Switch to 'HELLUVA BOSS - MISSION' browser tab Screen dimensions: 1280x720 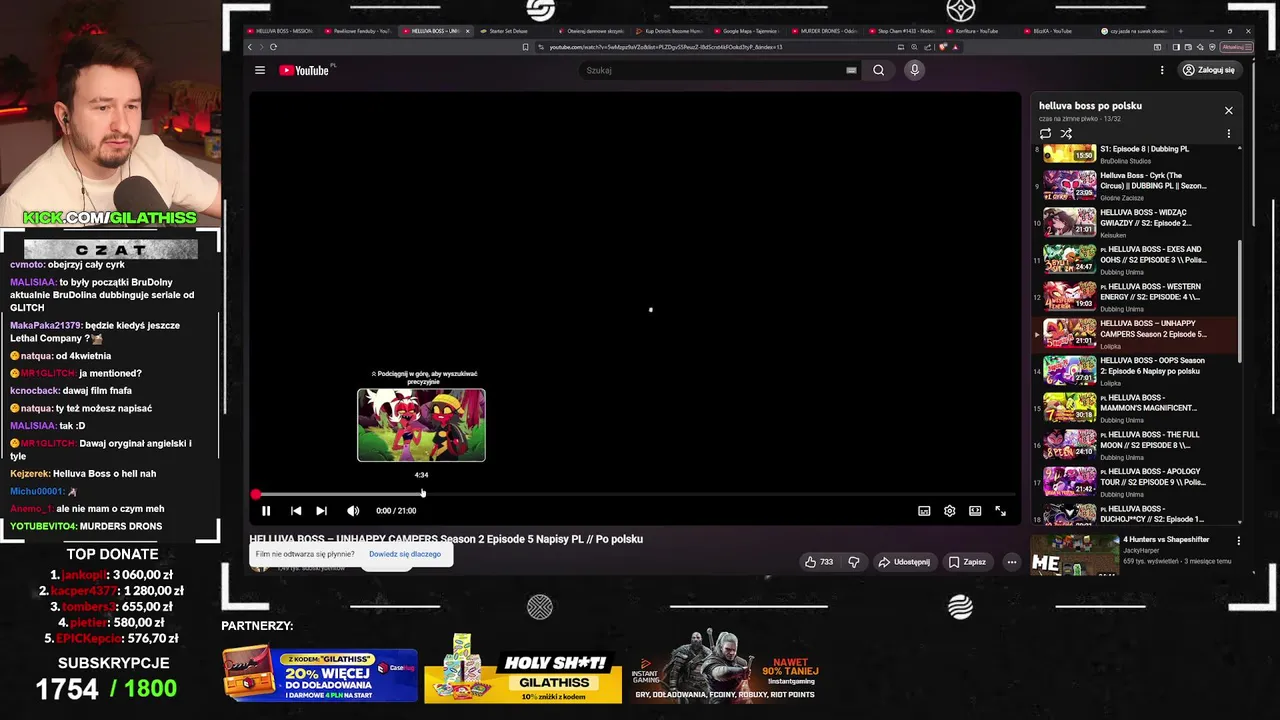click(x=281, y=31)
